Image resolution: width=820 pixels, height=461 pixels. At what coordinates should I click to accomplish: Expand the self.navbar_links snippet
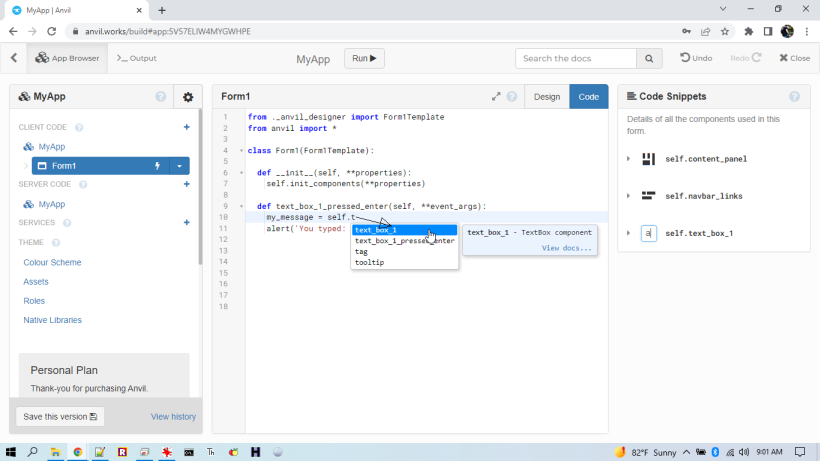[x=628, y=196]
